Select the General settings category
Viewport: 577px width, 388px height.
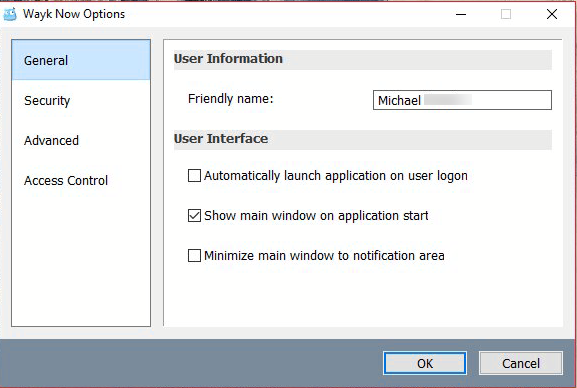[81, 60]
